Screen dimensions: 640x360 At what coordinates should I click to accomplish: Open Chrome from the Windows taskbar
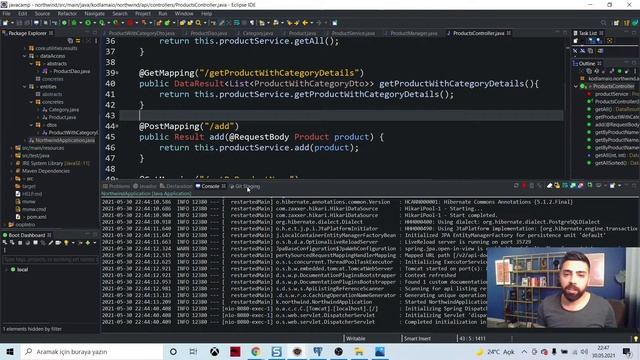coord(256,351)
